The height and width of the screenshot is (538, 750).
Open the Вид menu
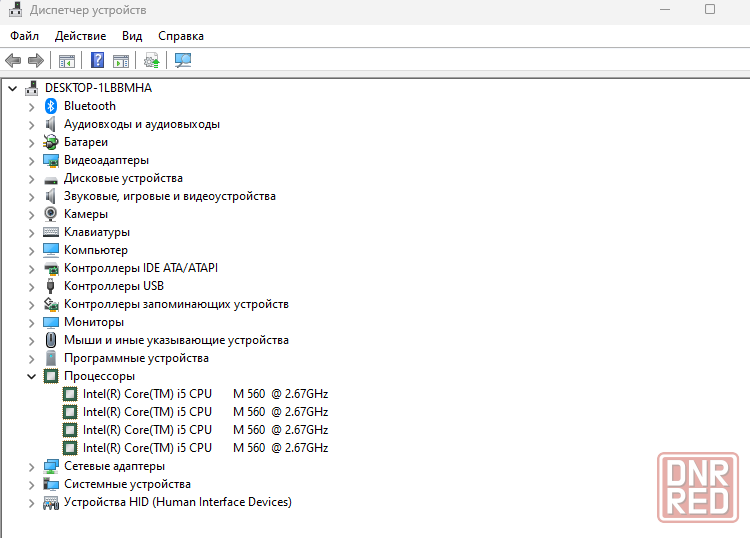click(x=132, y=36)
